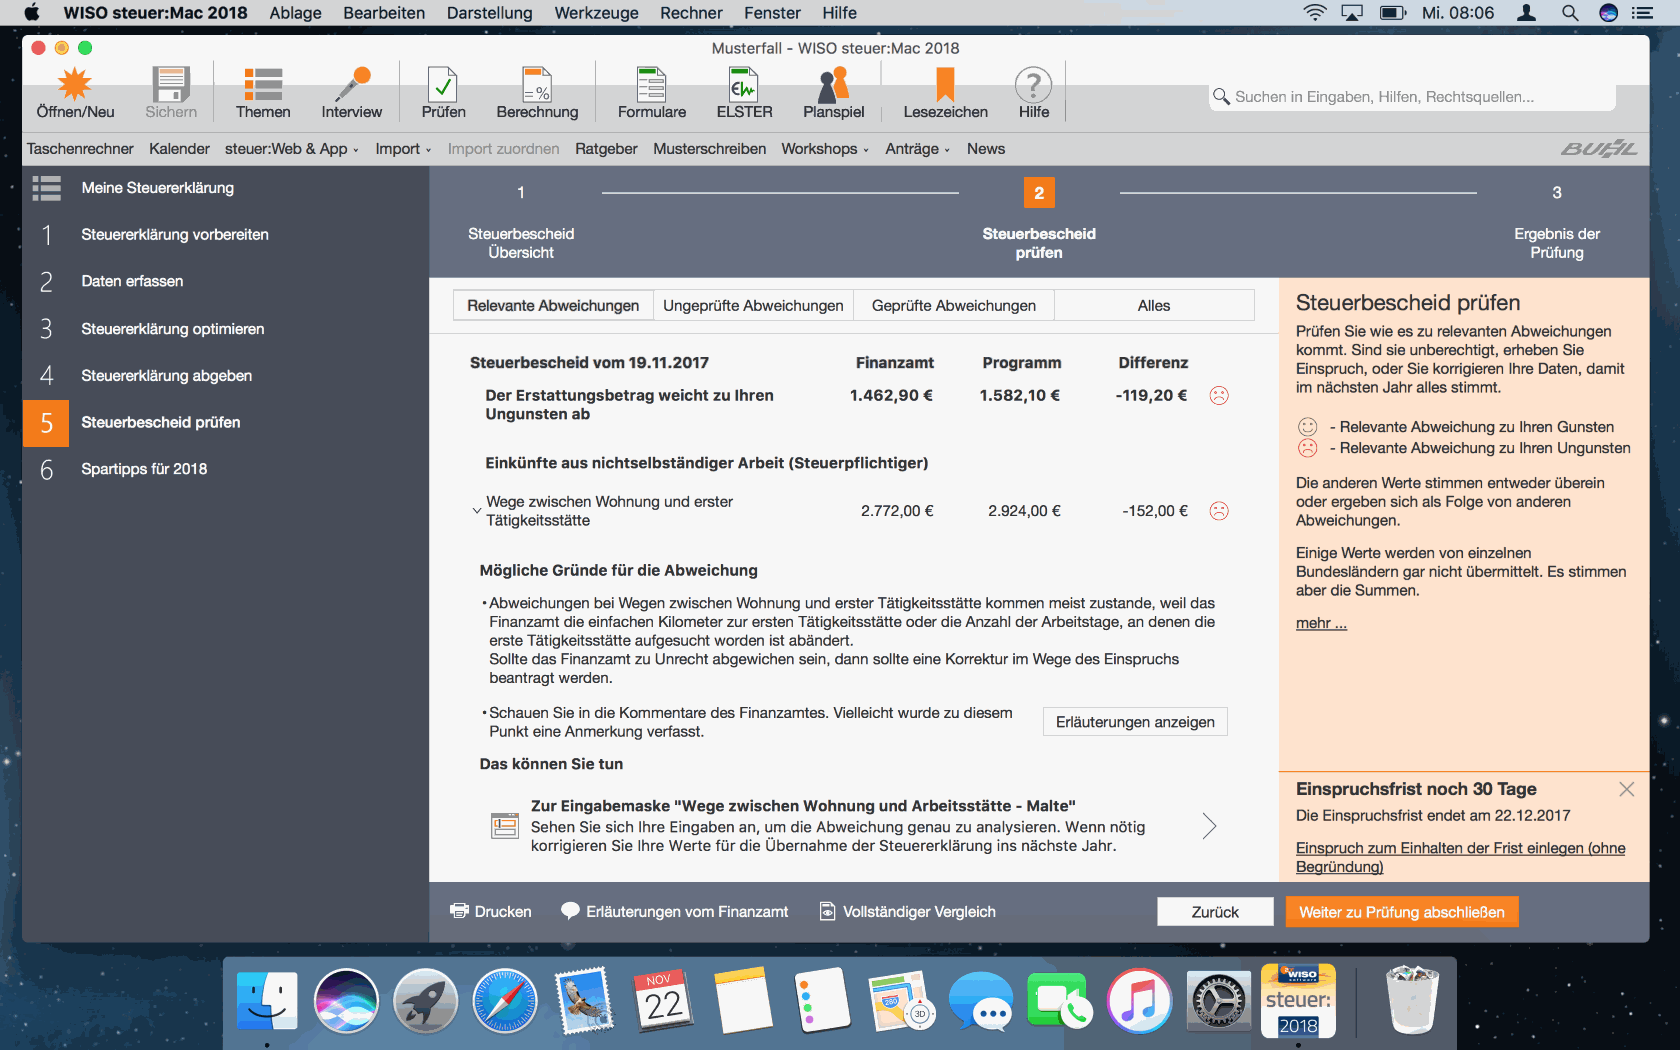The height and width of the screenshot is (1050, 1680).
Task: Click Erläuterungen anzeigen button
Action: click(x=1135, y=722)
